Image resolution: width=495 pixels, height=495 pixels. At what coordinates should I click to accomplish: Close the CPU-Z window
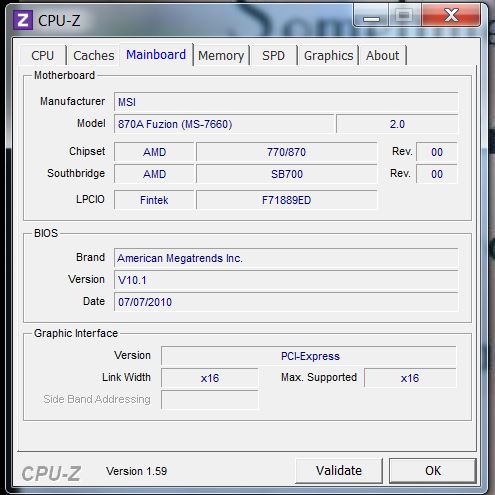pos(451,16)
